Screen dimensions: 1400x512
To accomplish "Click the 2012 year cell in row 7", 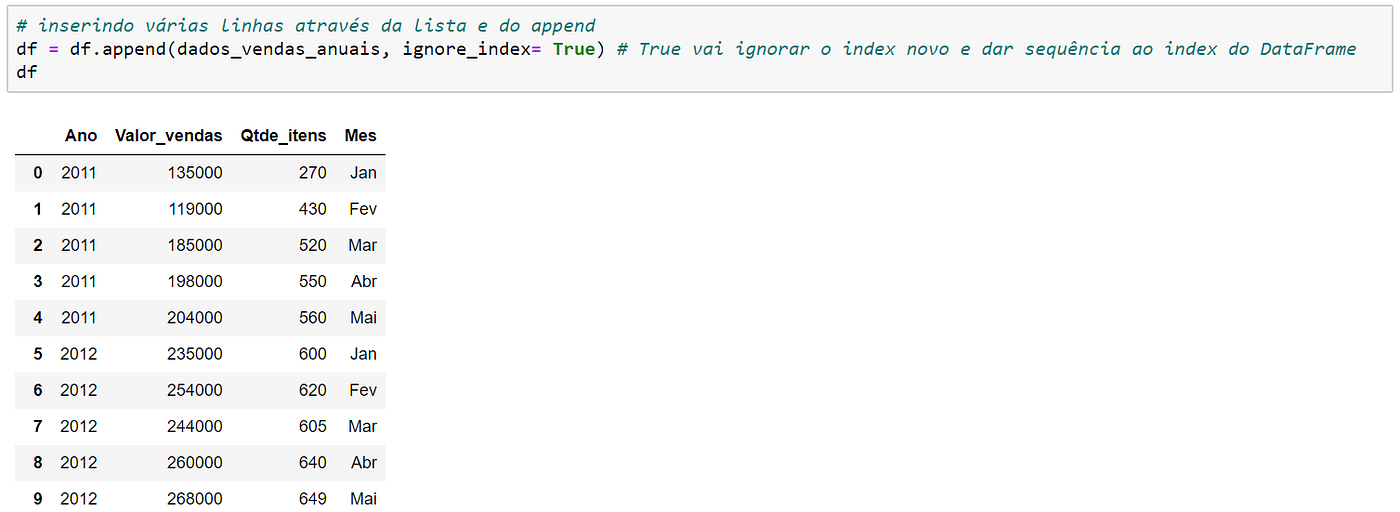I will click(x=79, y=426).
